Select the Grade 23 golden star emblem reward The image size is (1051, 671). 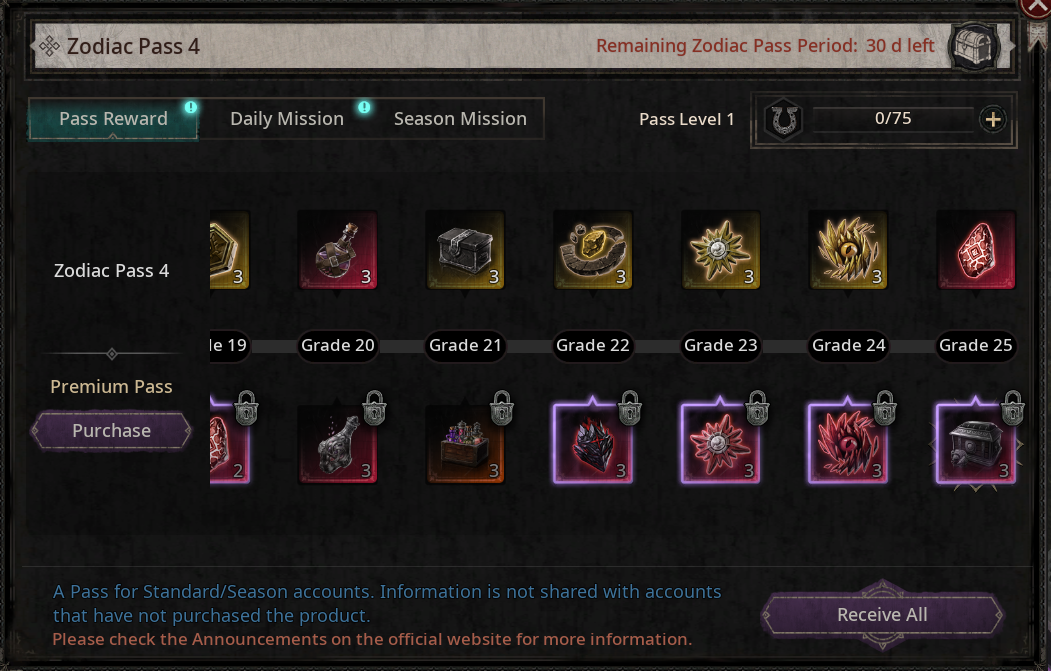[721, 250]
